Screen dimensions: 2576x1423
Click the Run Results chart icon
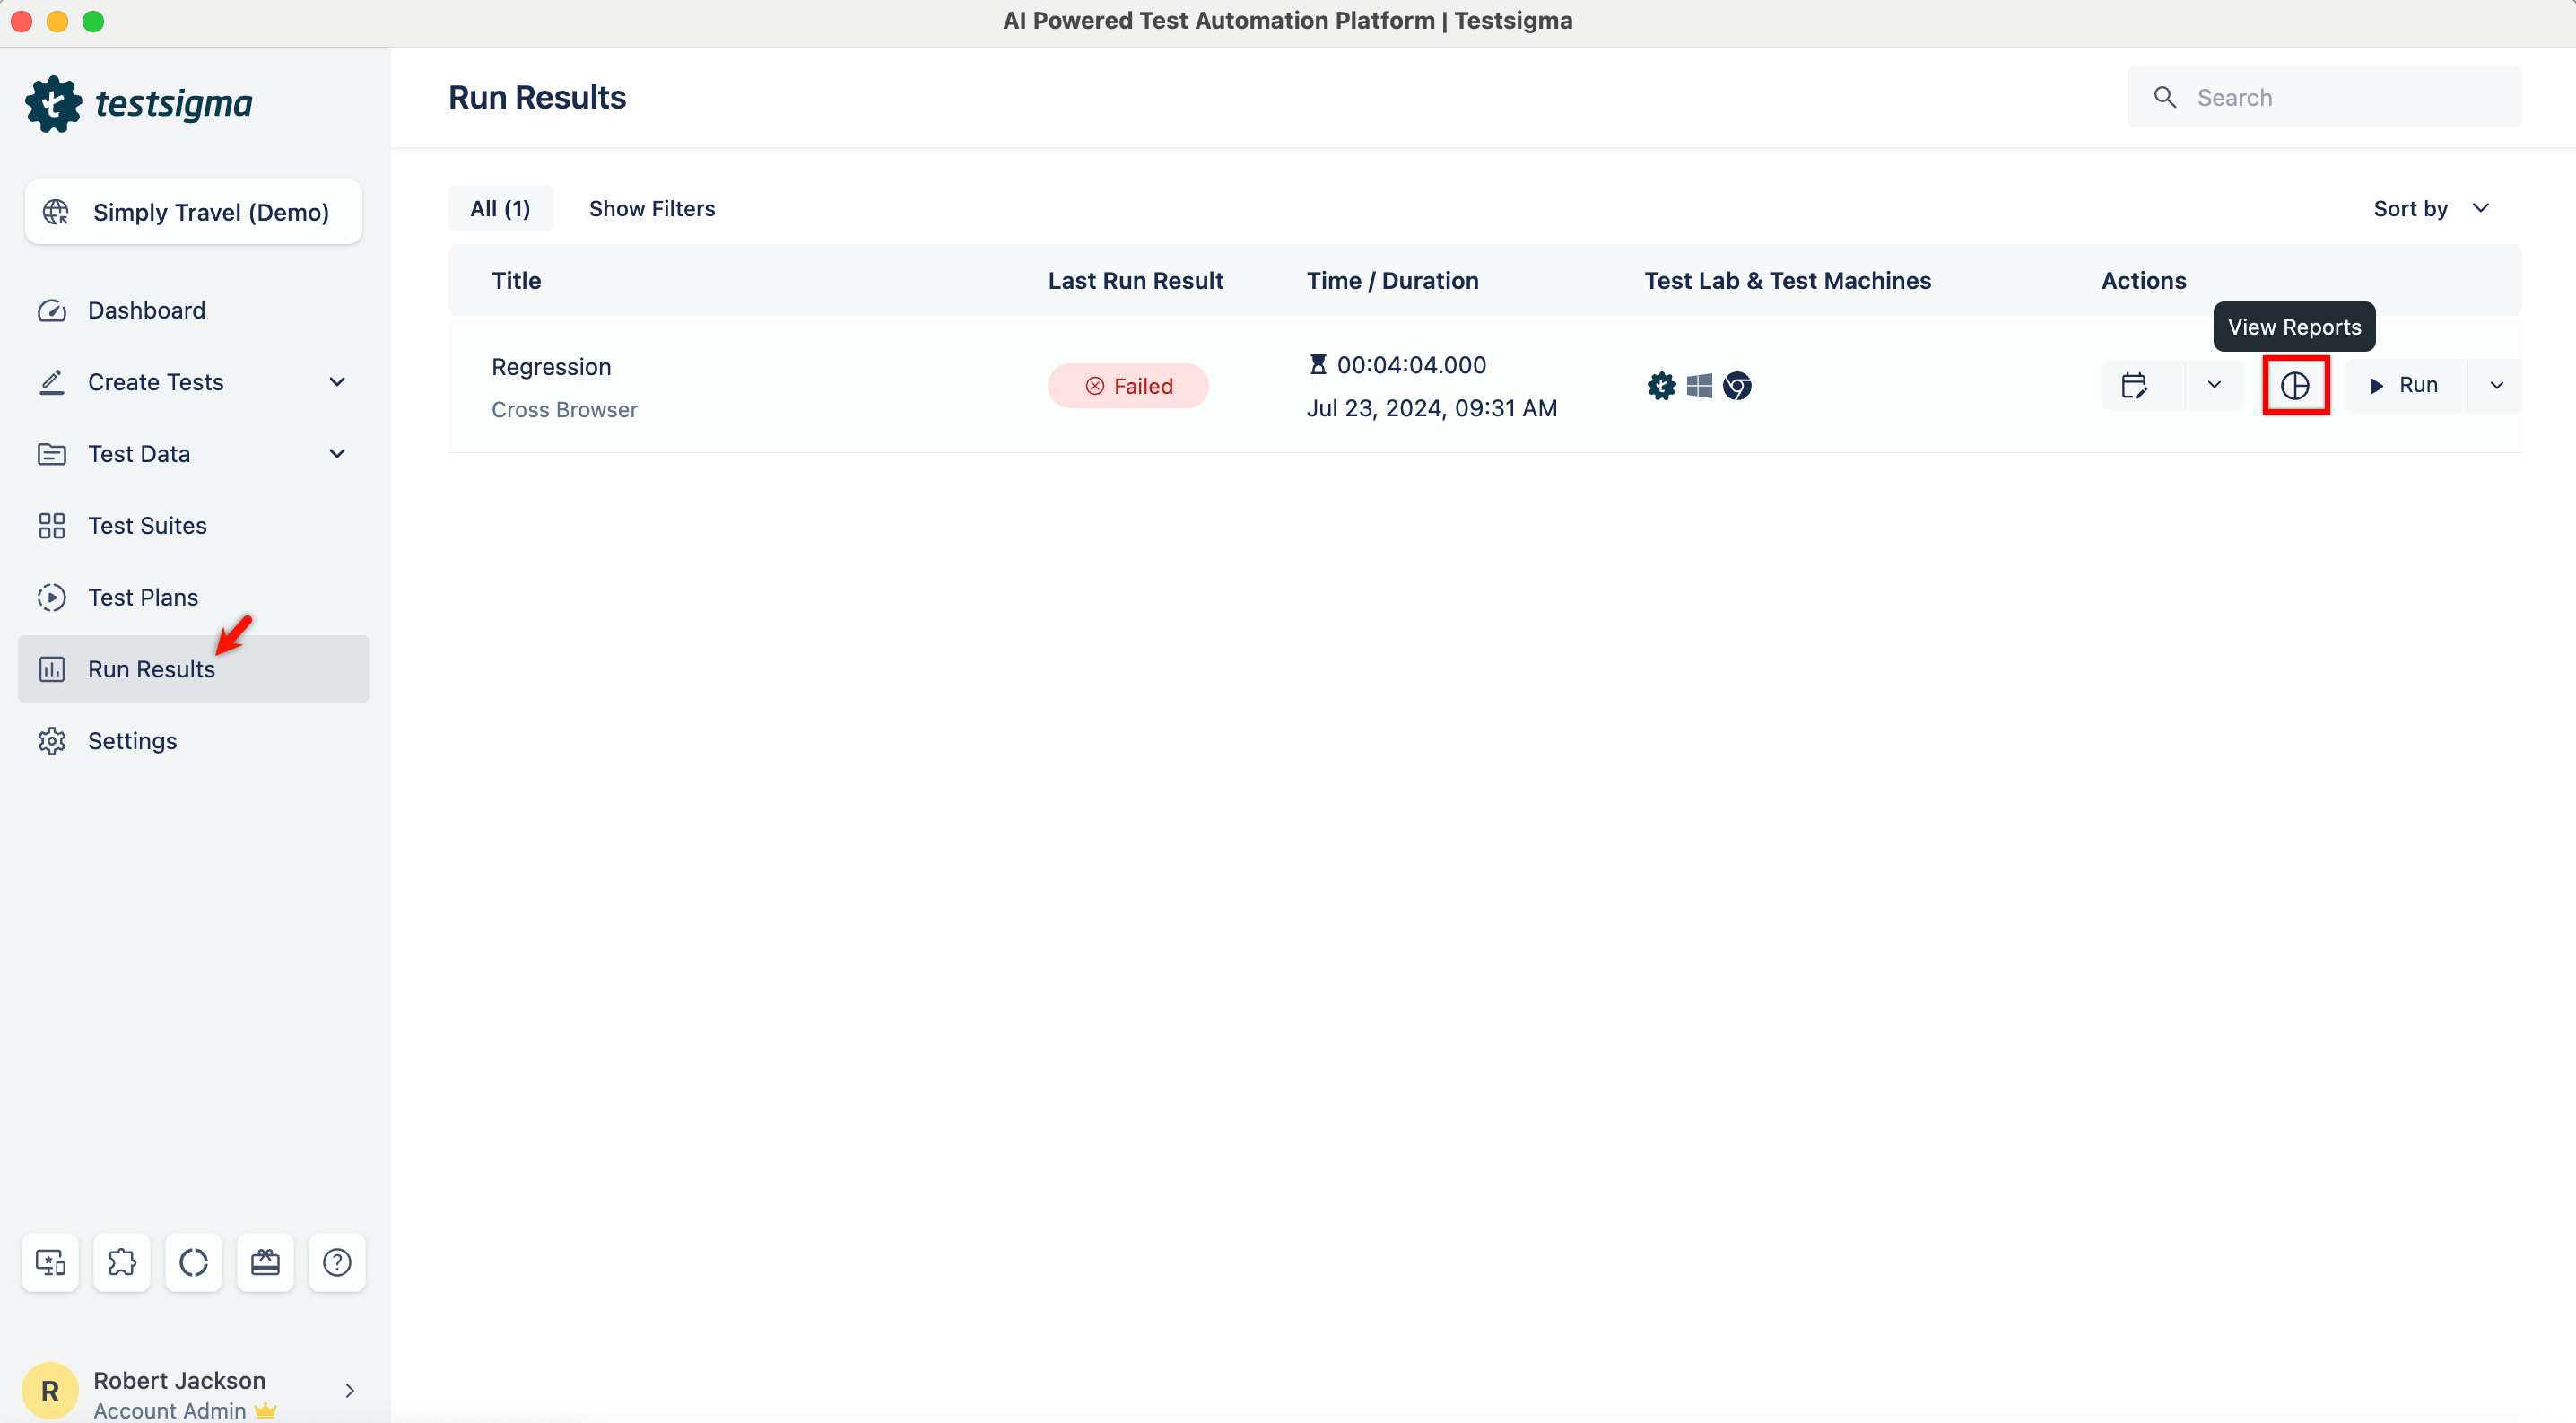(x=52, y=669)
